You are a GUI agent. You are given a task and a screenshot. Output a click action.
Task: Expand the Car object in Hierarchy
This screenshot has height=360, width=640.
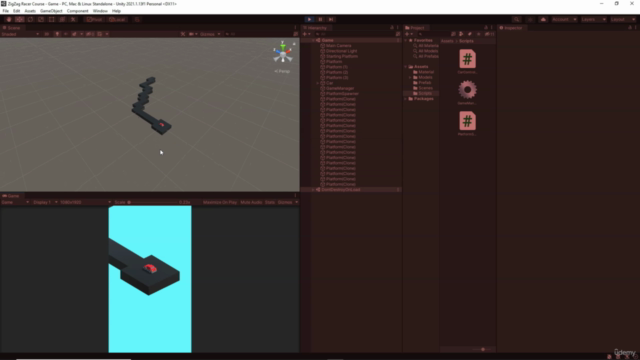coord(318,83)
